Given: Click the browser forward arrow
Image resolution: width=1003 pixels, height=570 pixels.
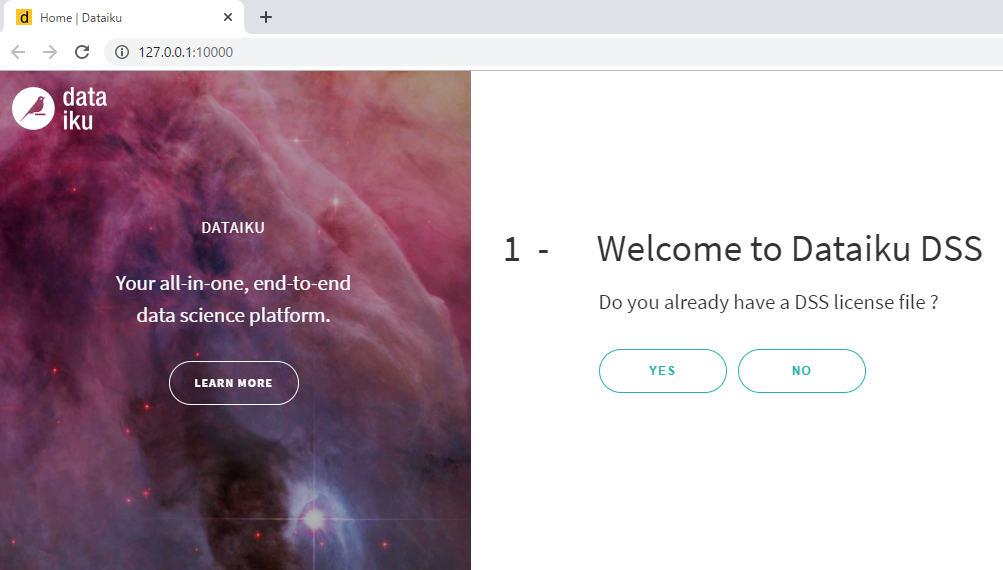Looking at the screenshot, I should 50,52.
